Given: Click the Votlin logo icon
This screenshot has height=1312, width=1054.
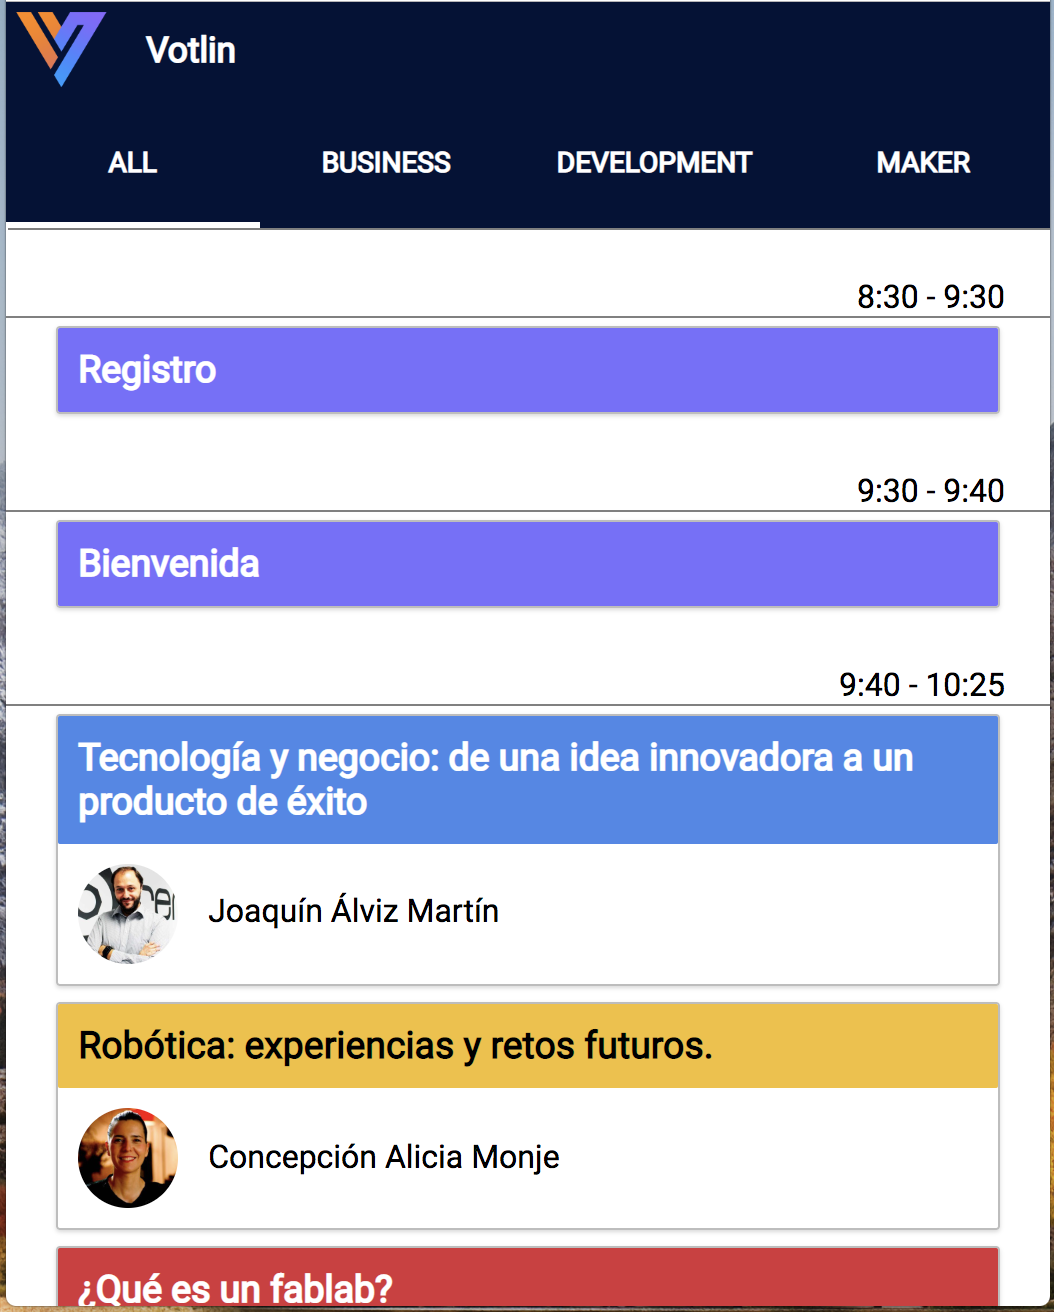Looking at the screenshot, I should 62,48.
